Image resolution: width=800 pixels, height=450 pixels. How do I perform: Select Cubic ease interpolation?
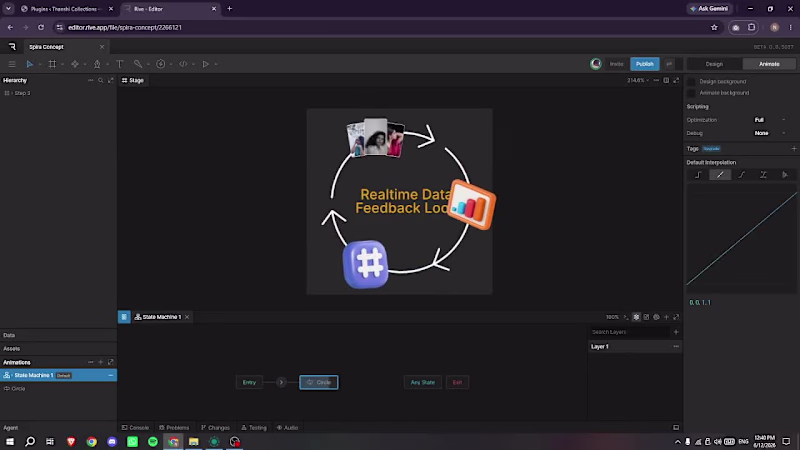[742, 175]
